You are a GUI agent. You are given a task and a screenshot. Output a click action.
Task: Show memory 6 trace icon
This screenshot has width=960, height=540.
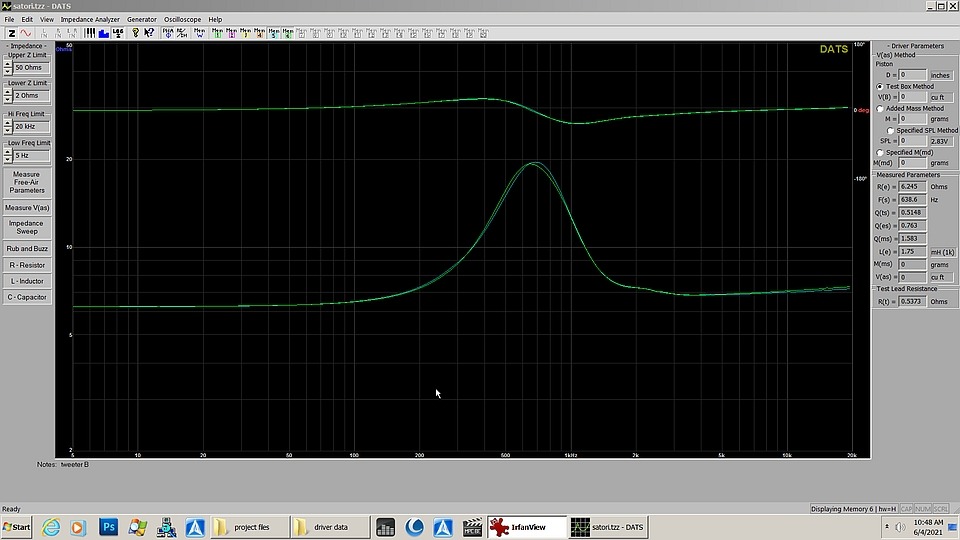288,33
